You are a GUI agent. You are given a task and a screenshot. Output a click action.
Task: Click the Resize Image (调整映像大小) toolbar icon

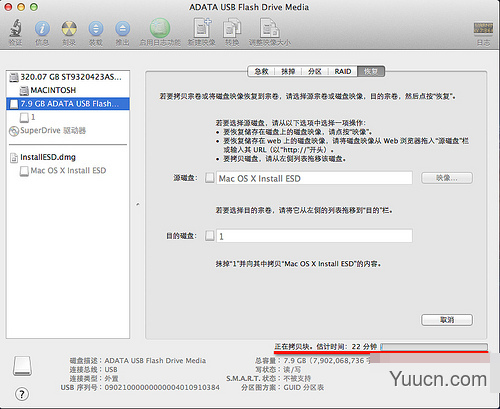(x=270, y=28)
